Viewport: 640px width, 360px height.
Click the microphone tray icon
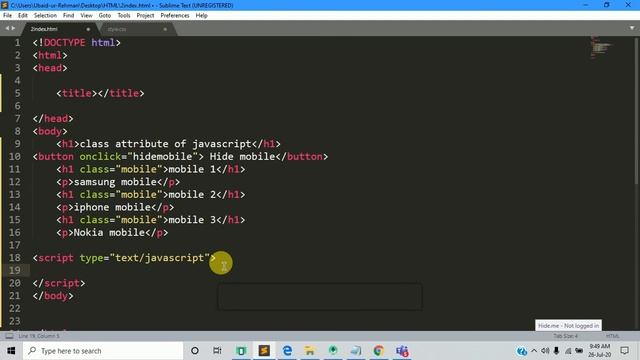(556, 351)
